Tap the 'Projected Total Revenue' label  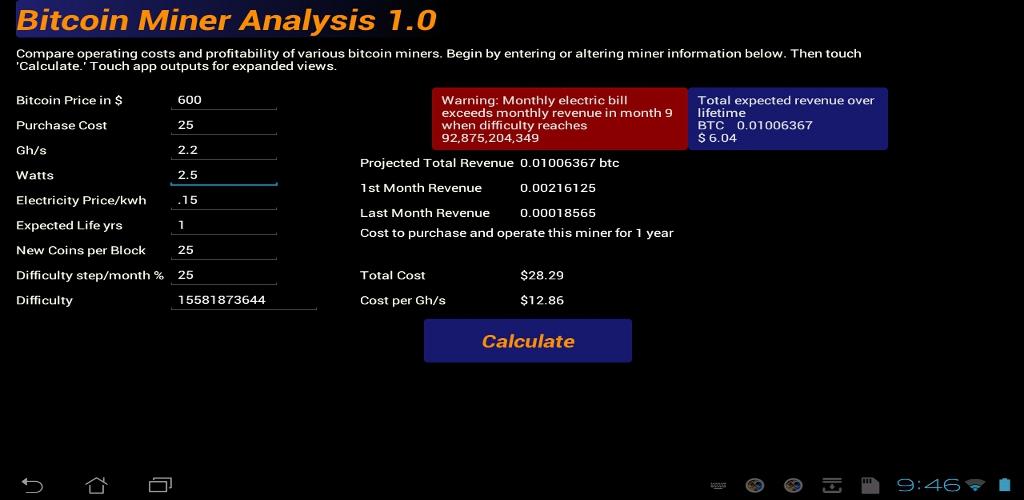(437, 163)
